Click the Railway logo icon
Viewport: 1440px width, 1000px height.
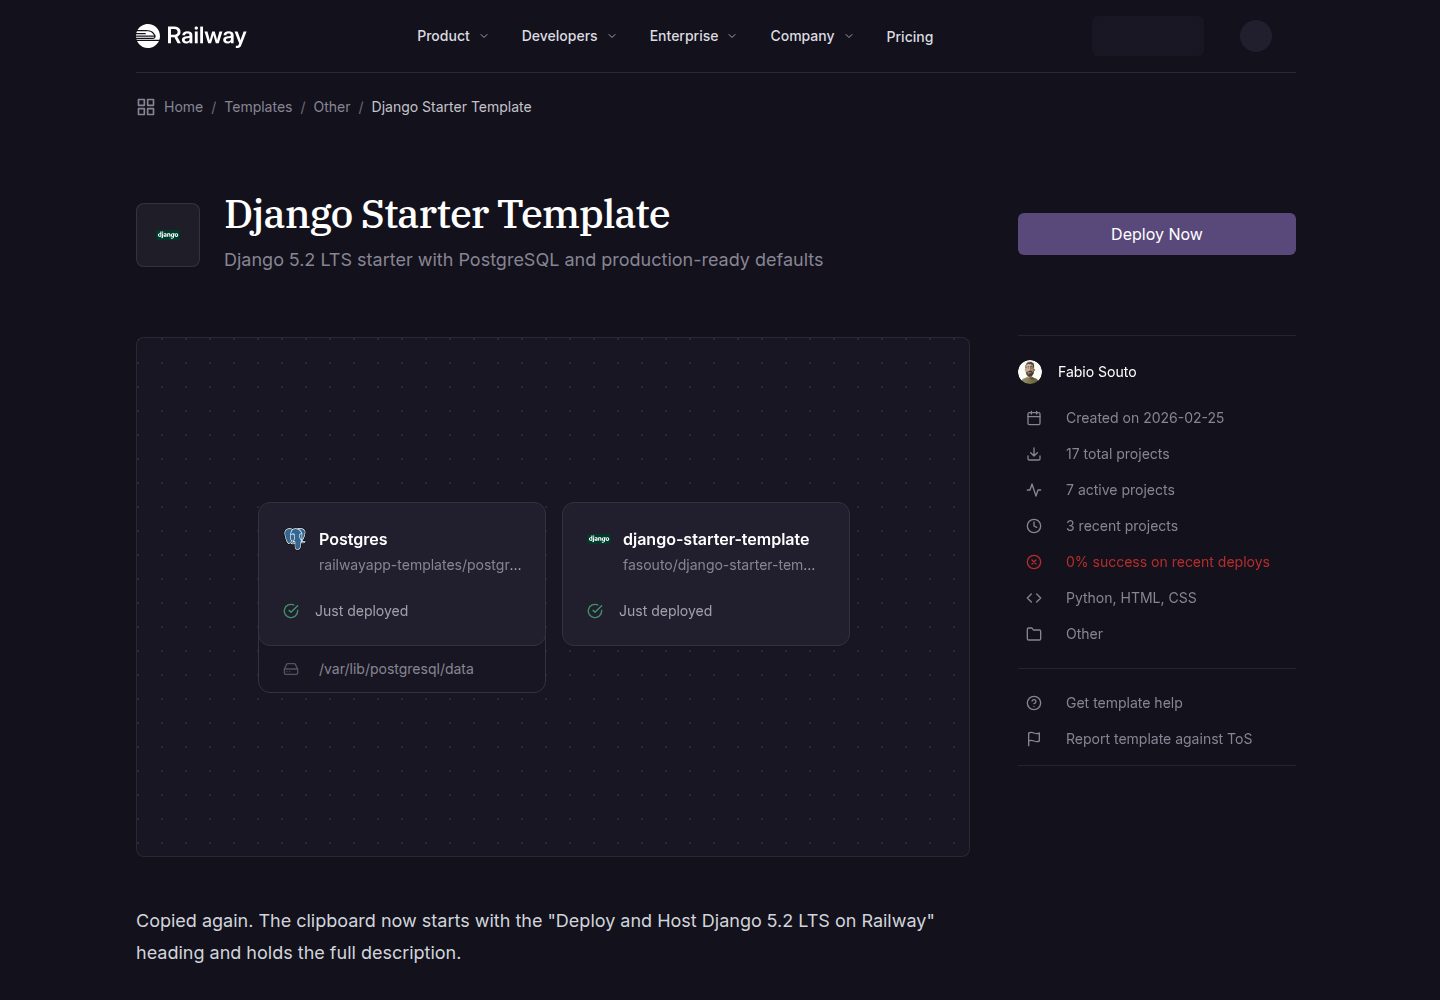(x=148, y=36)
